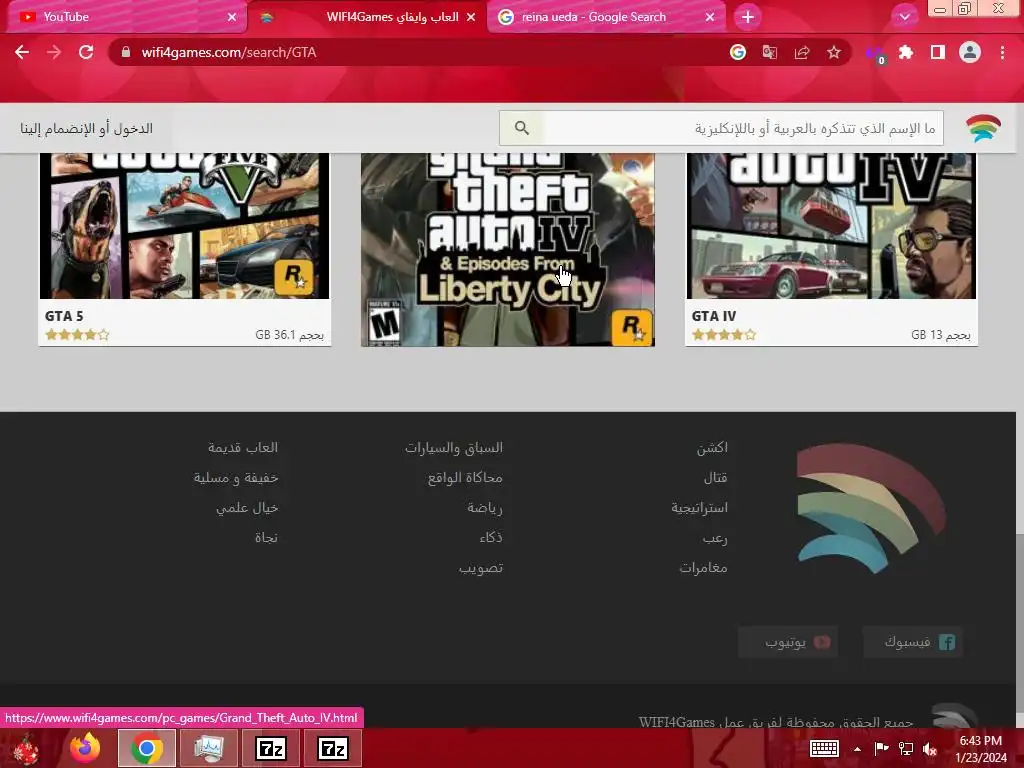Click the 13 GB size label
Viewport: 1024px width, 768px height.
[940, 335]
